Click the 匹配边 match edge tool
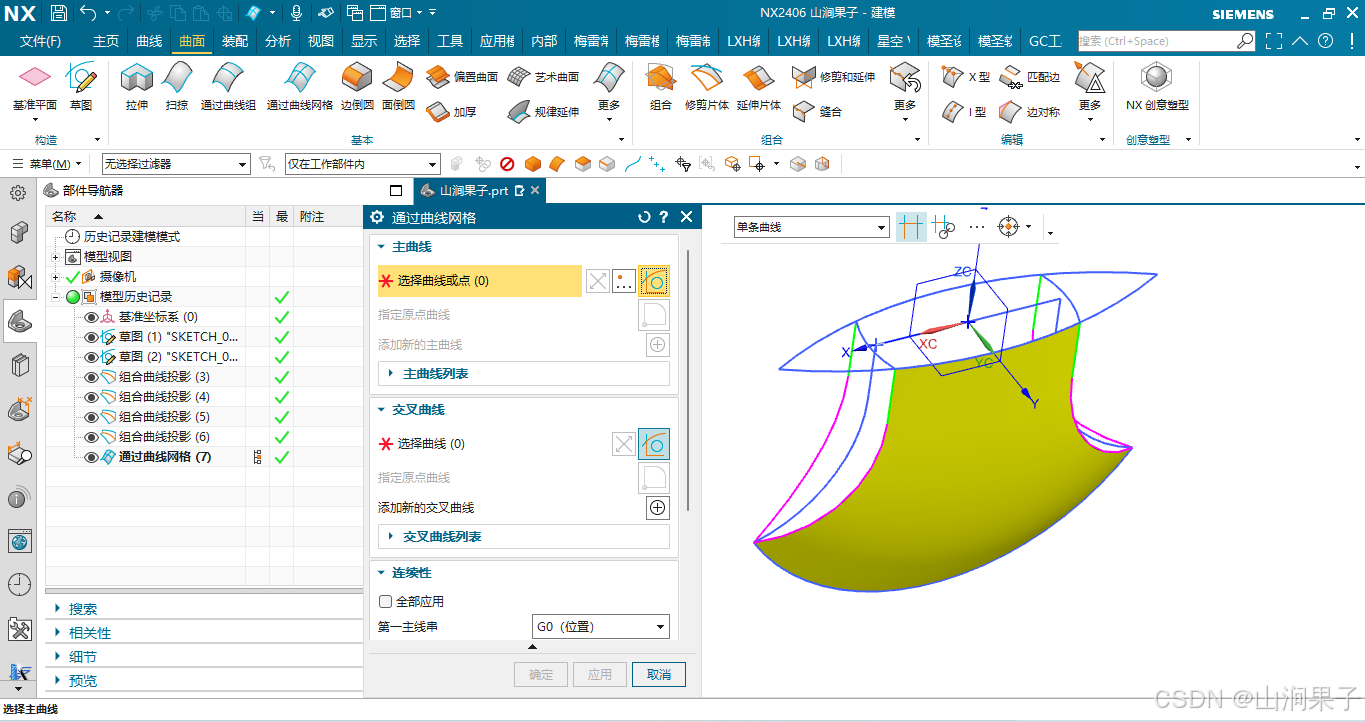This screenshot has height=722, width=1365. coord(1029,77)
